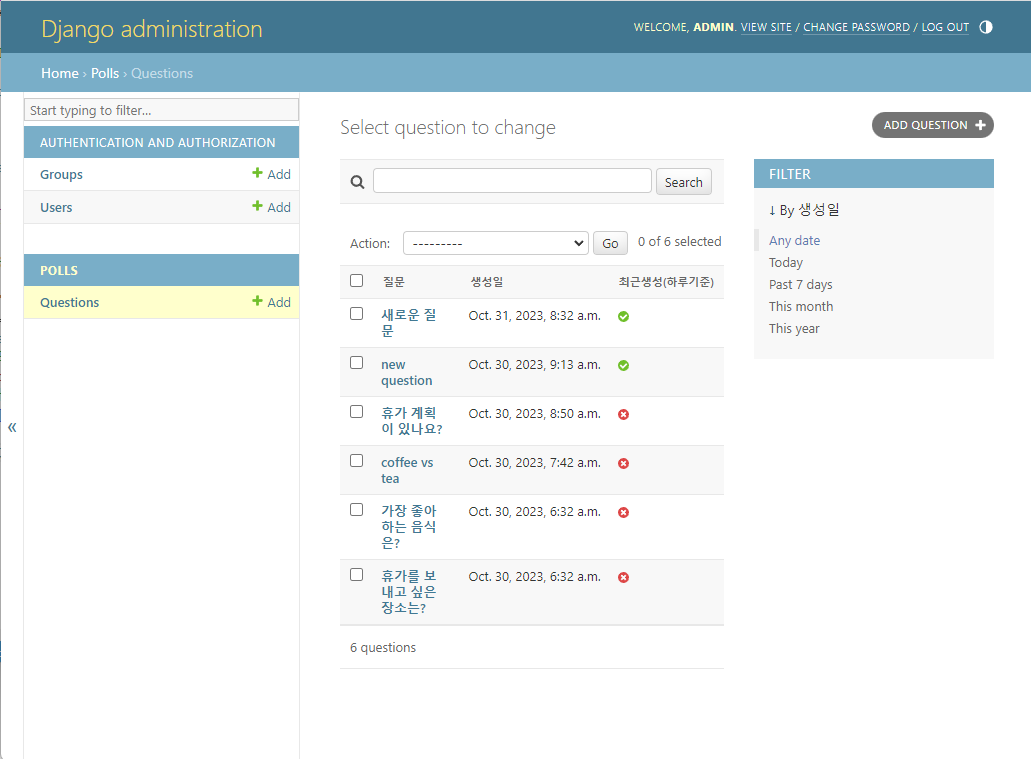Click the Oct. 30, 2023, 7:42 a.m. date cell
The image size is (1031, 759).
click(x=535, y=462)
